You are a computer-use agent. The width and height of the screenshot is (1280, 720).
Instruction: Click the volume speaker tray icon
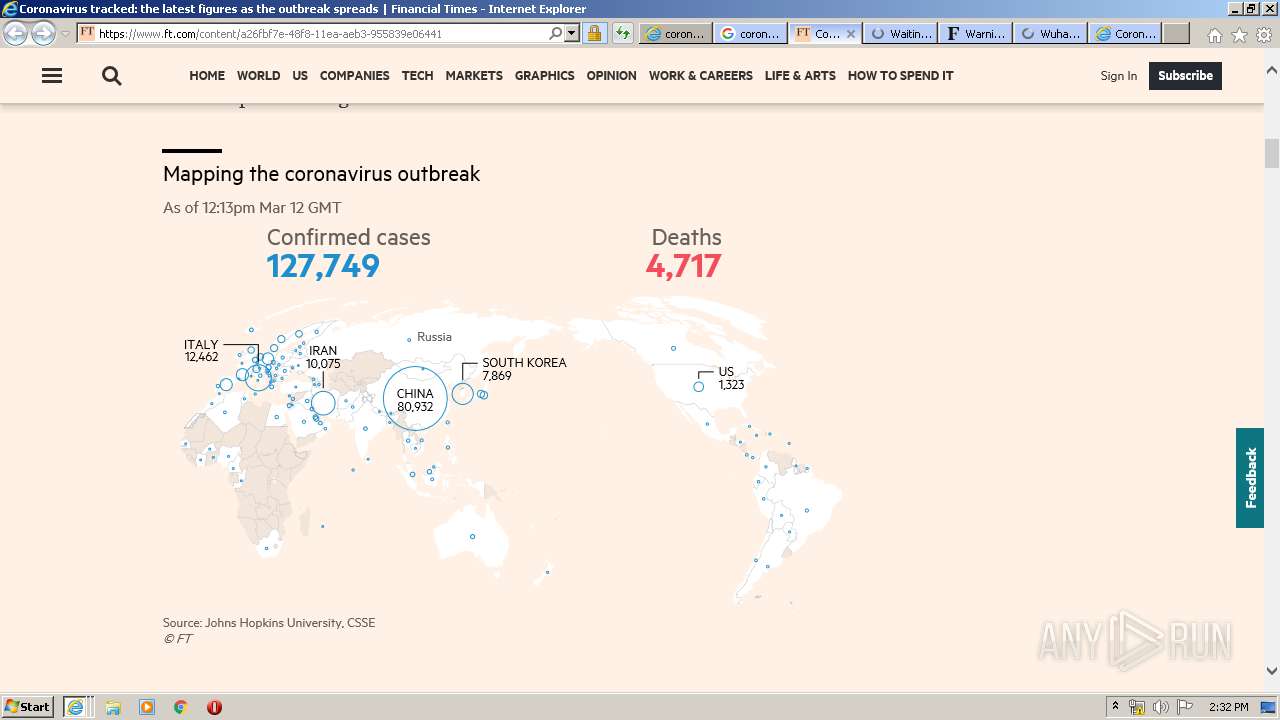click(1161, 707)
